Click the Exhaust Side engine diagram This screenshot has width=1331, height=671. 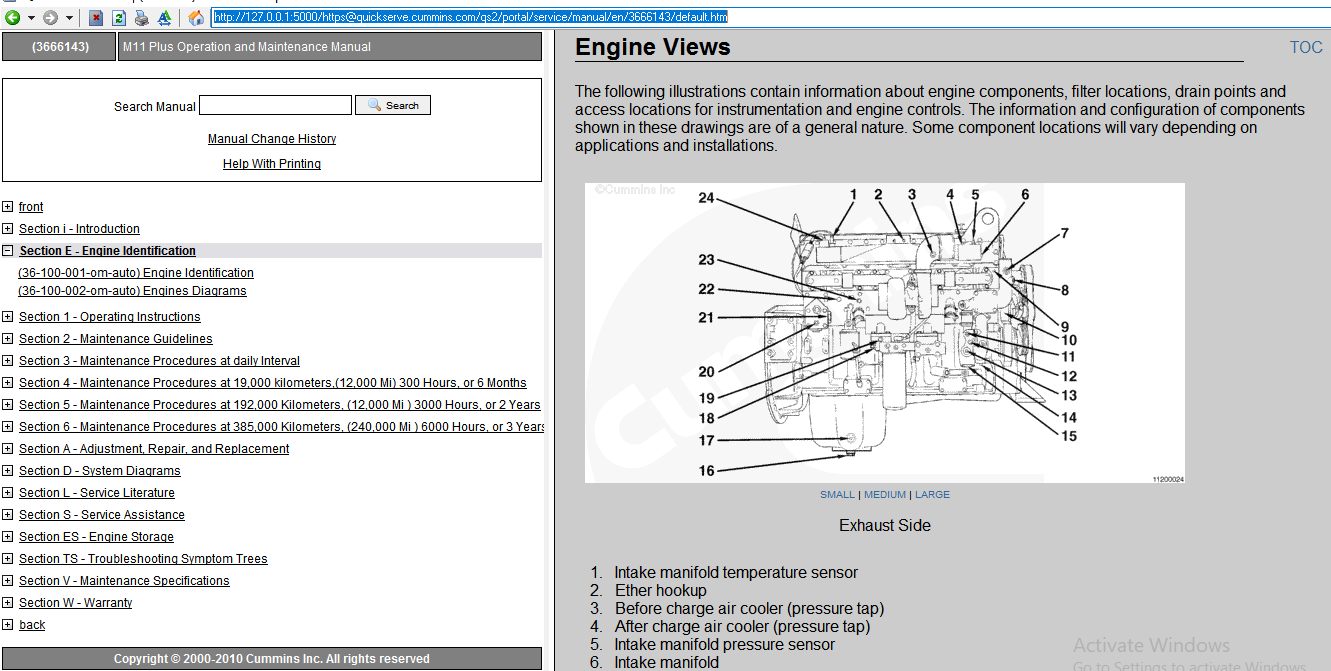(x=885, y=333)
